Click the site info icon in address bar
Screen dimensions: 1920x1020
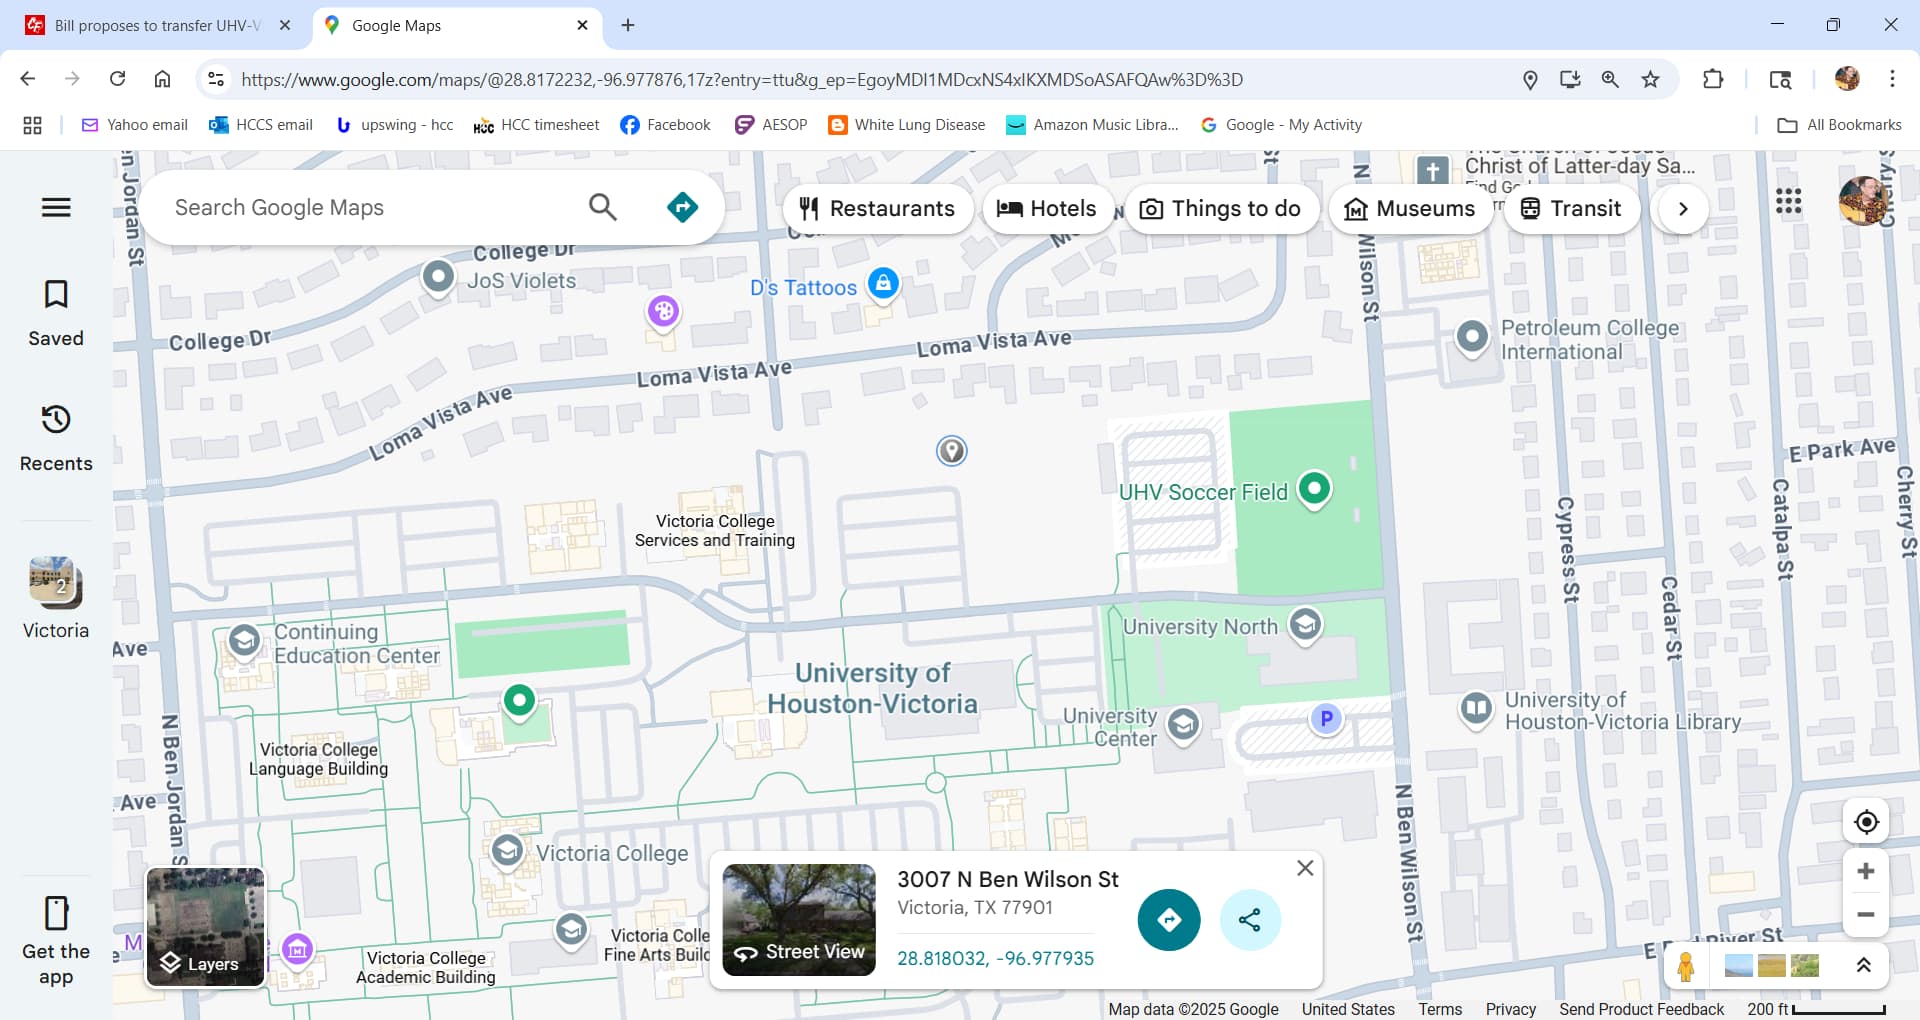215,79
